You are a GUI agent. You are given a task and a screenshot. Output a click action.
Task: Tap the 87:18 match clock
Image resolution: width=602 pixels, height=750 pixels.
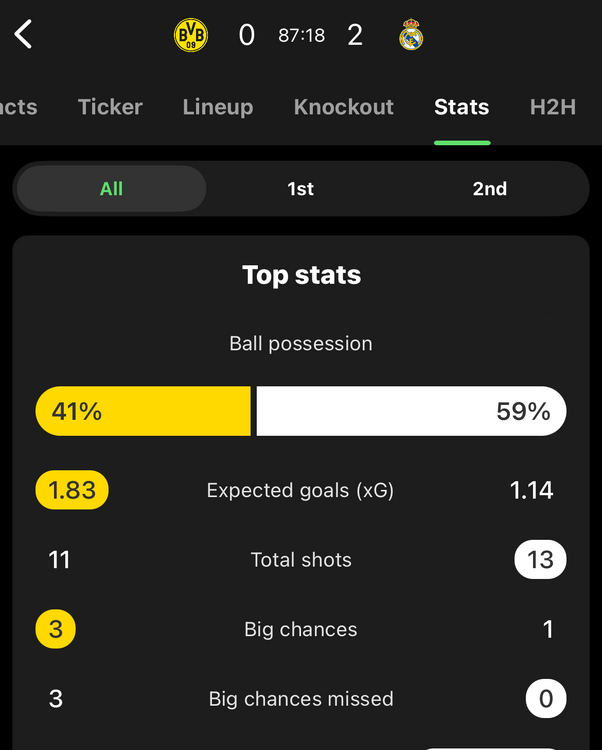point(301,36)
